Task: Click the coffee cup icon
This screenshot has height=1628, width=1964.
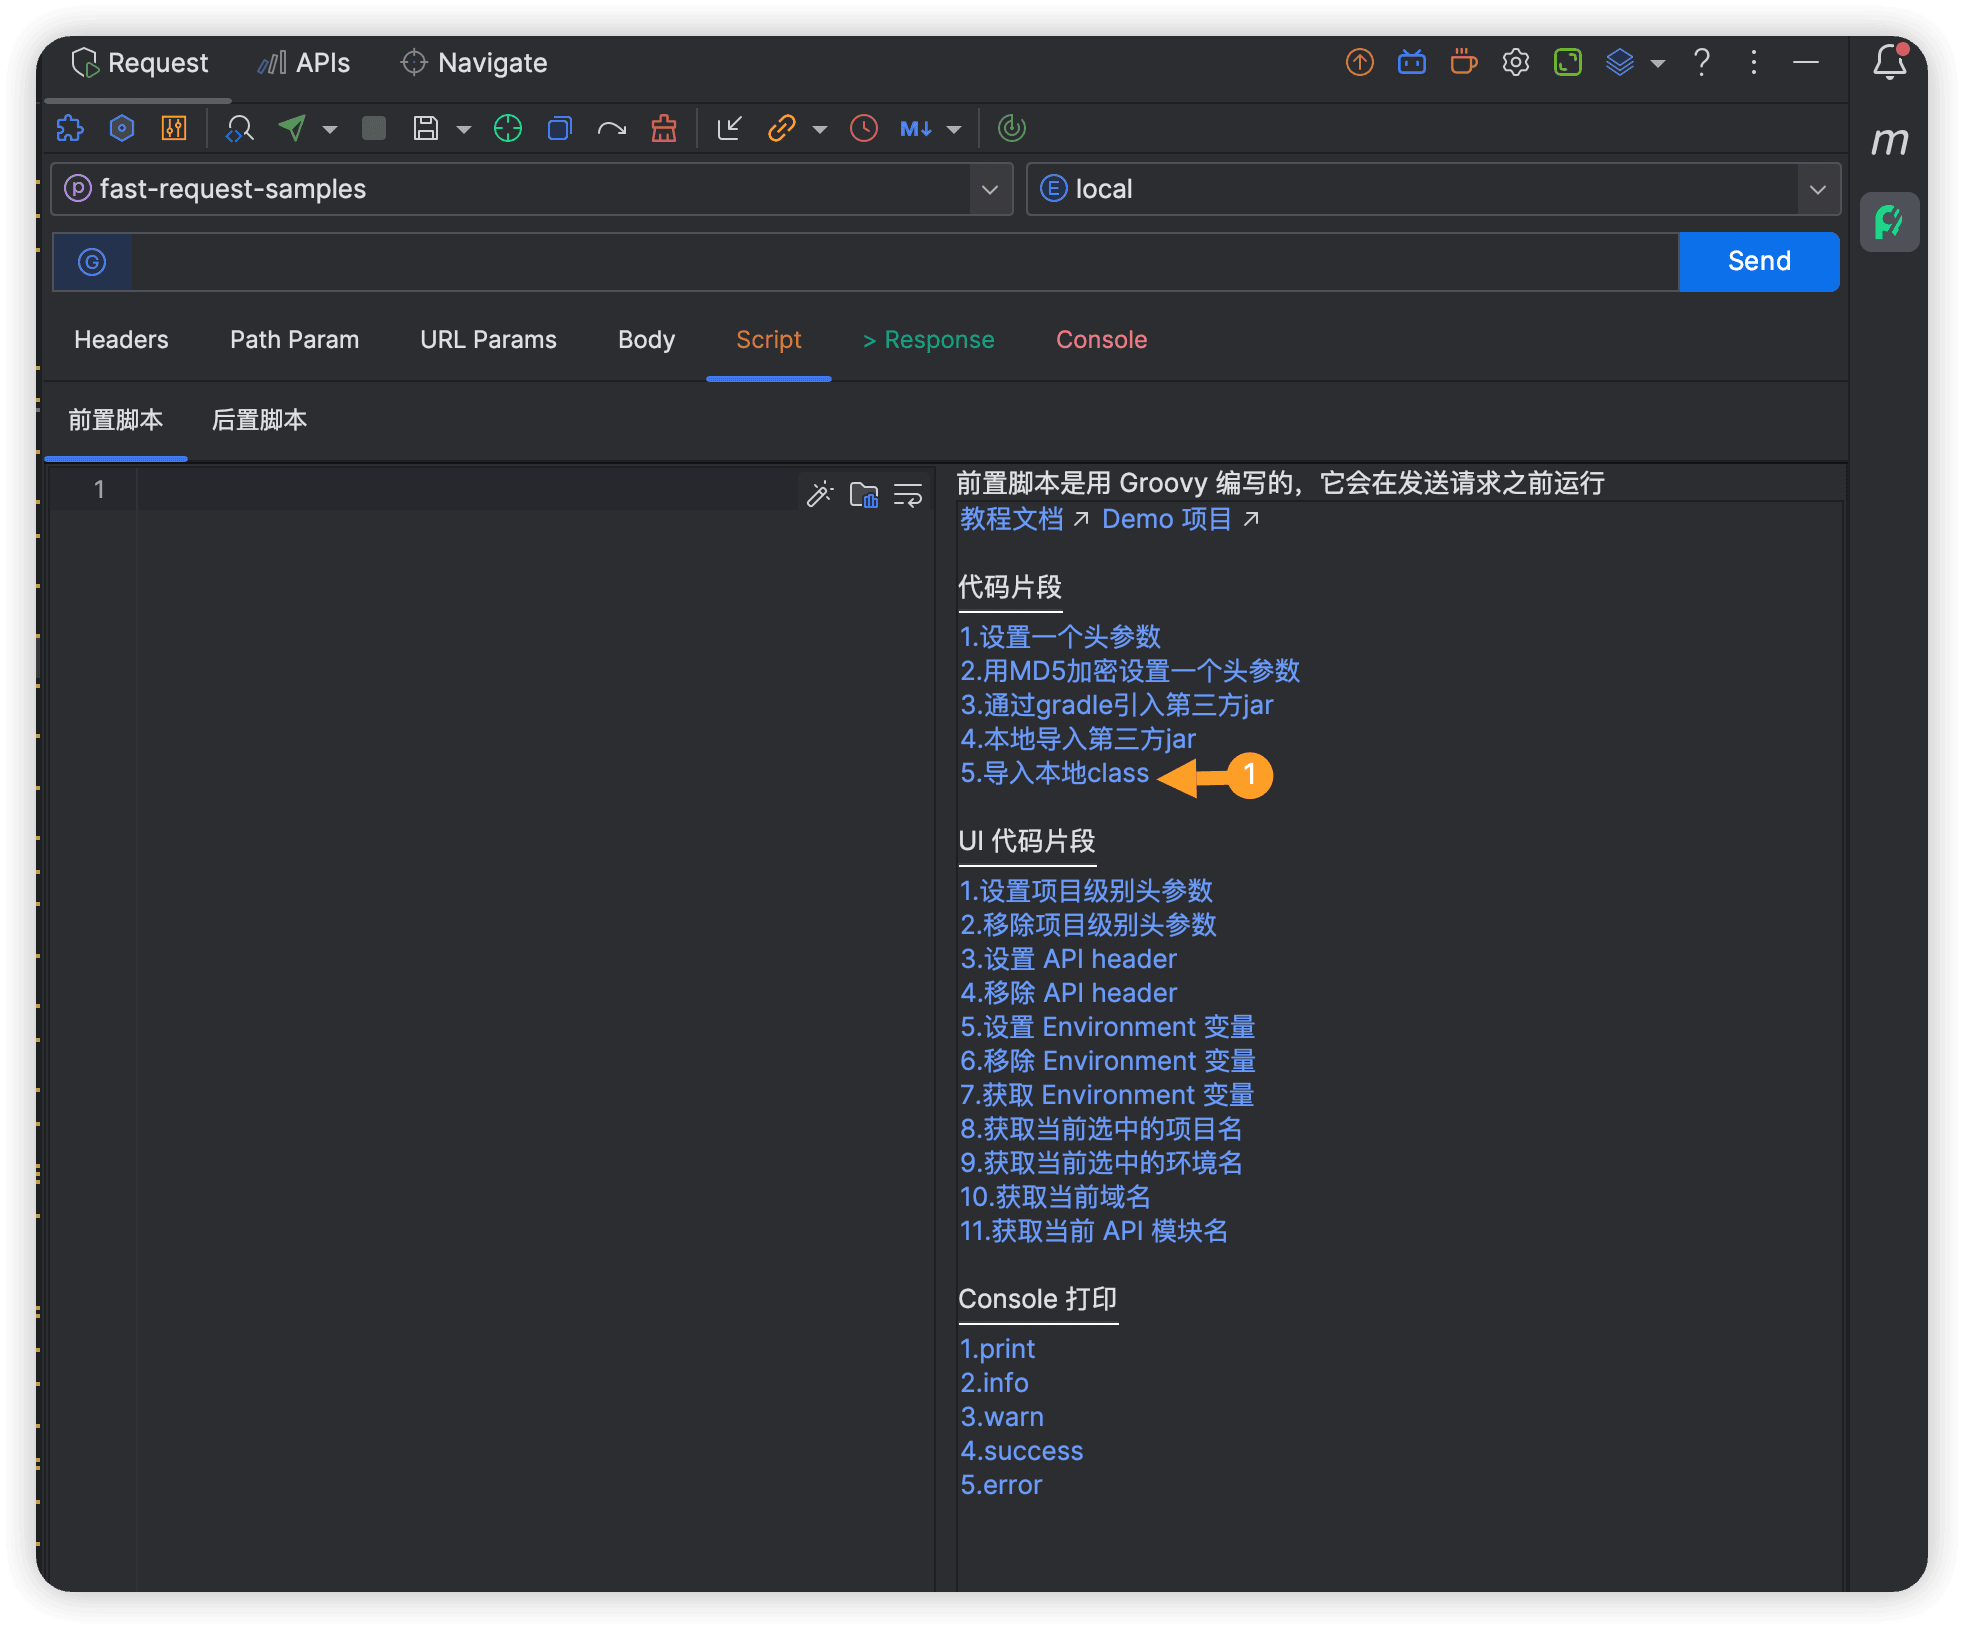Action: pyautogui.click(x=1463, y=62)
